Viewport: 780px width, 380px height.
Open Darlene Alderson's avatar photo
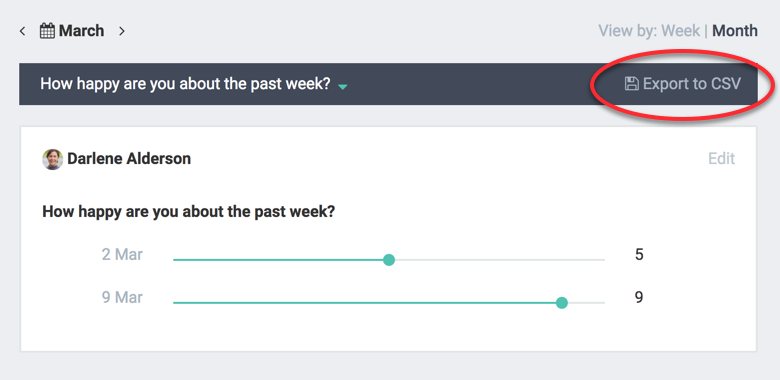click(52, 159)
